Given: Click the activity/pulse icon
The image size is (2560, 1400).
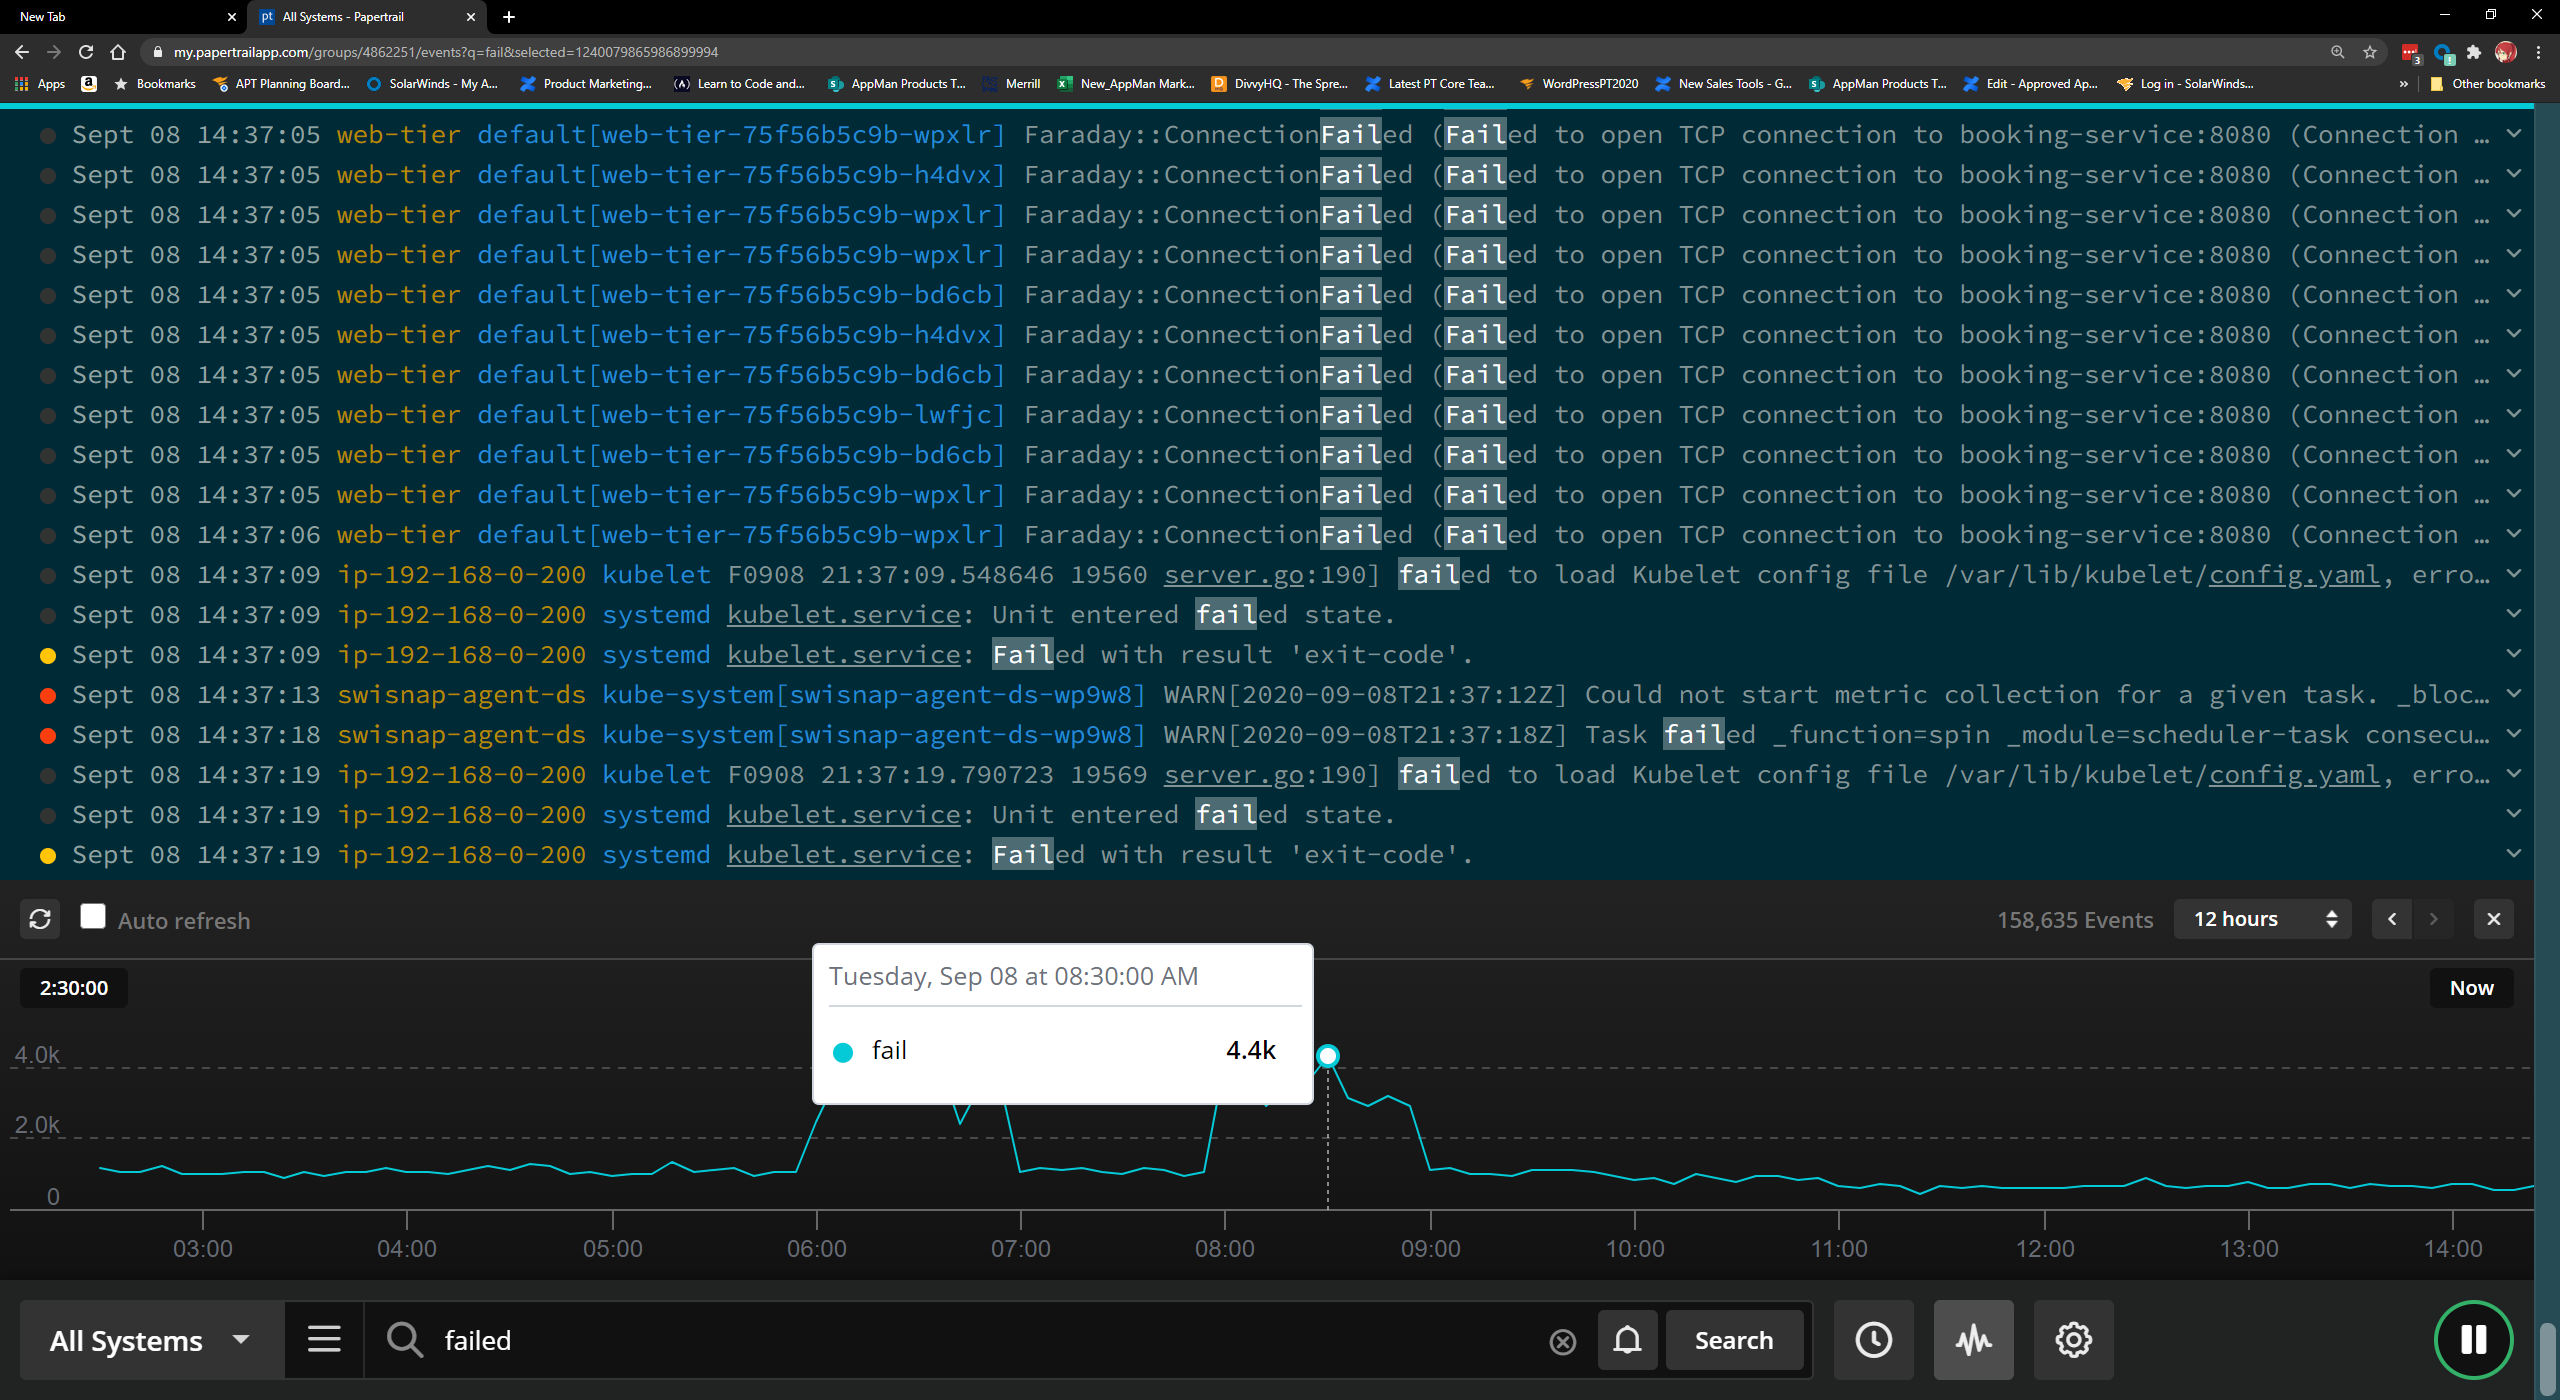Looking at the screenshot, I should pos(1974,1340).
